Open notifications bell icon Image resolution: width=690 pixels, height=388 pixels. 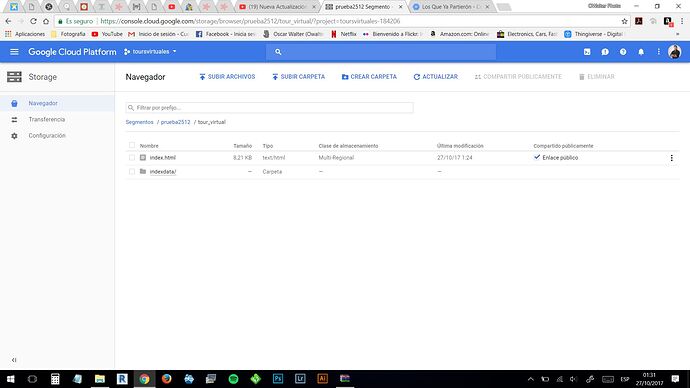coord(641,52)
